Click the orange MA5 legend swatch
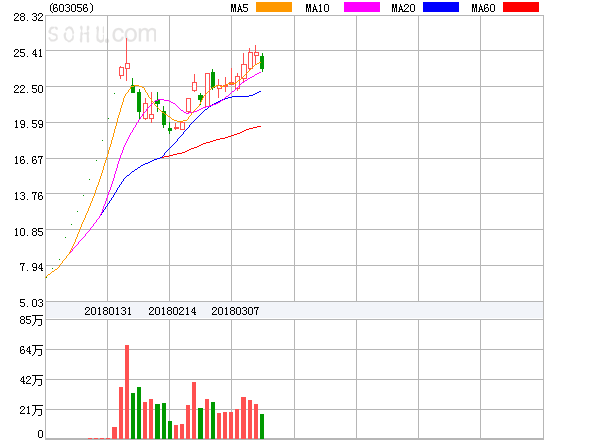 click(x=274, y=7)
